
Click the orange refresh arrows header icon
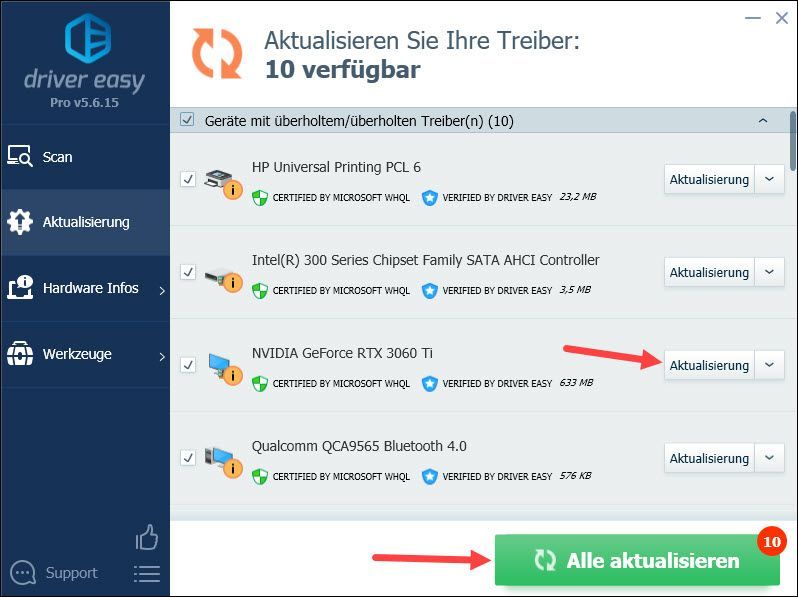[217, 54]
